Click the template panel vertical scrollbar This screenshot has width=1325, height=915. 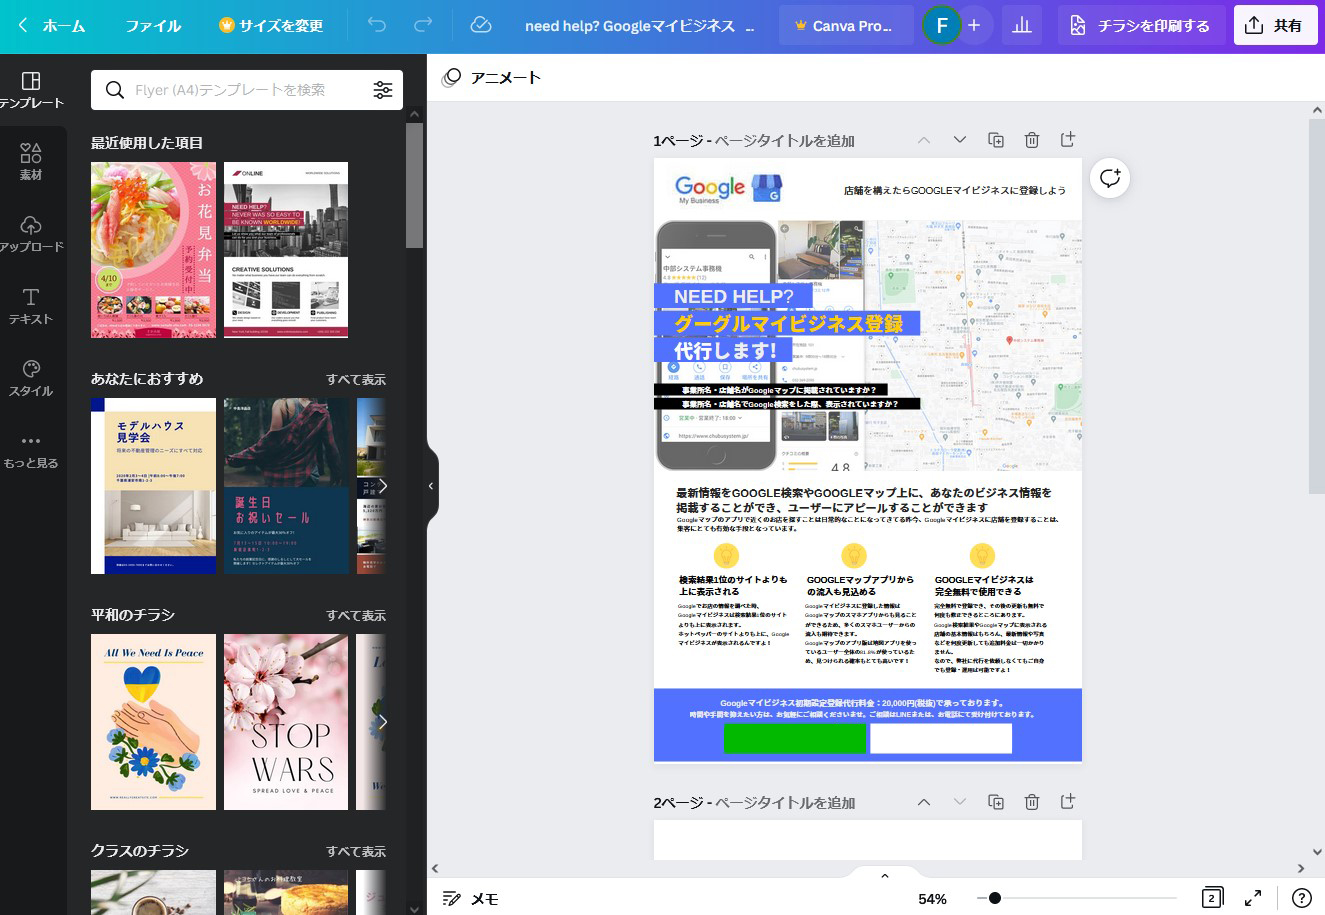click(x=415, y=185)
